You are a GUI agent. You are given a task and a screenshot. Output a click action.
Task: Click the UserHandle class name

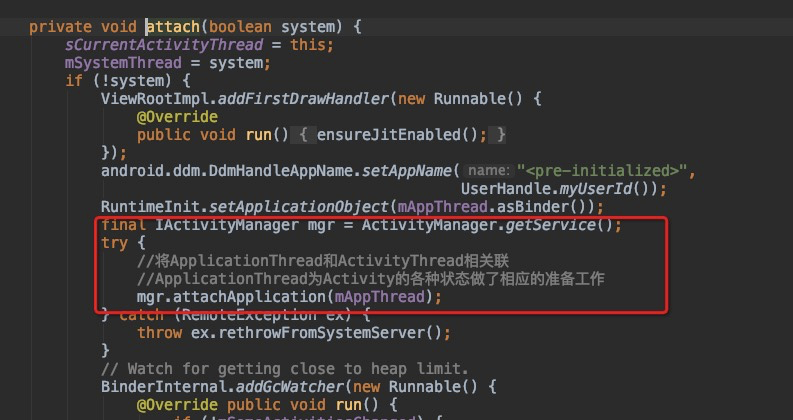click(505, 189)
